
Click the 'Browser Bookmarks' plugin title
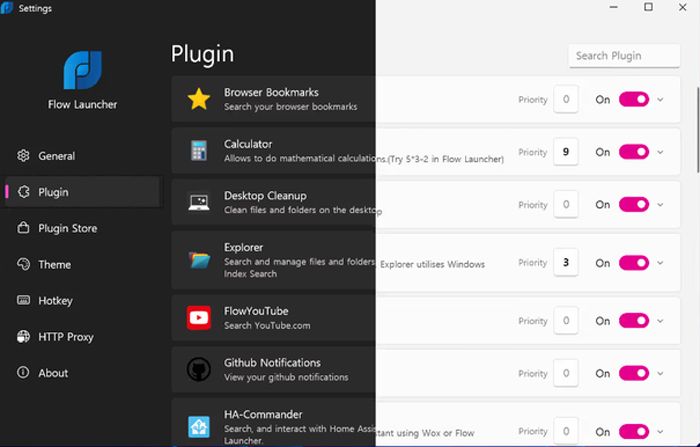coord(271,92)
